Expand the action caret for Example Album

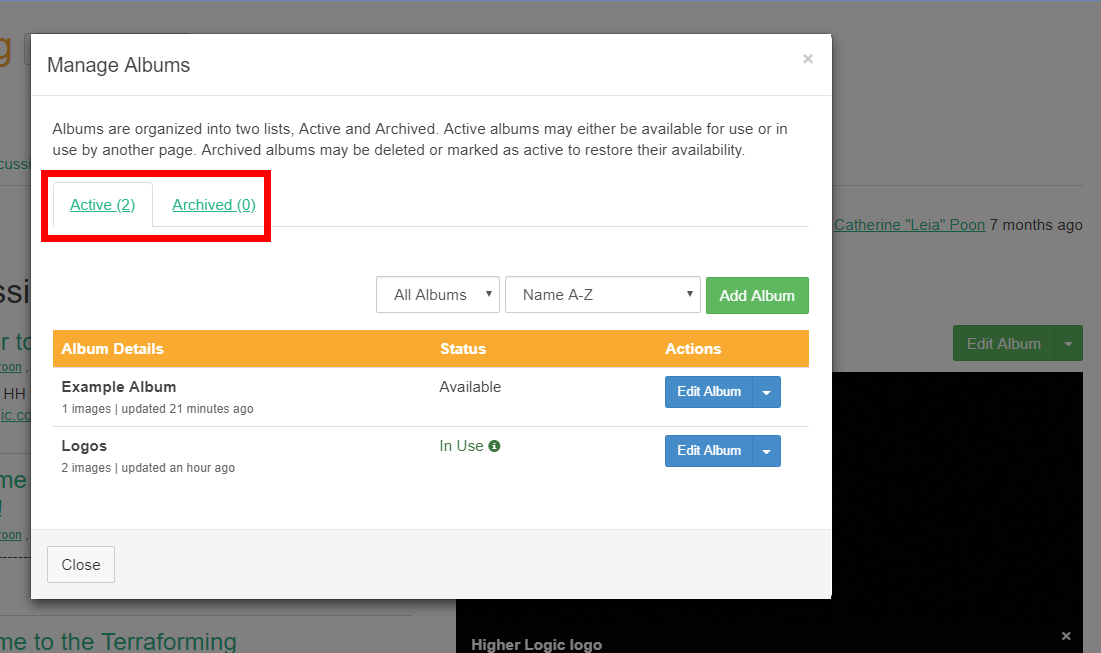[767, 392]
